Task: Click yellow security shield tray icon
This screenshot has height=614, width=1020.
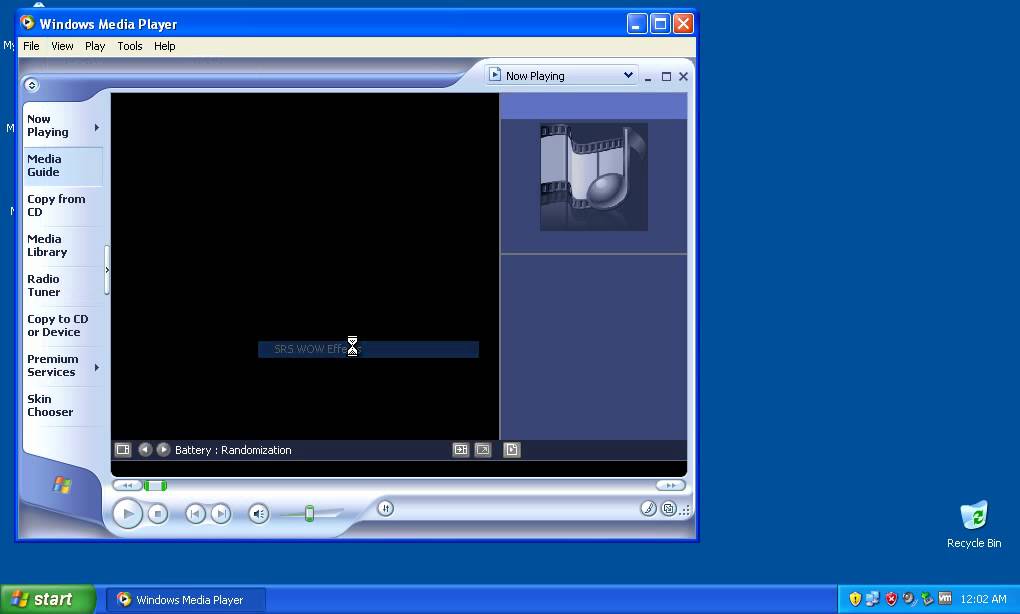Action: (x=855, y=598)
